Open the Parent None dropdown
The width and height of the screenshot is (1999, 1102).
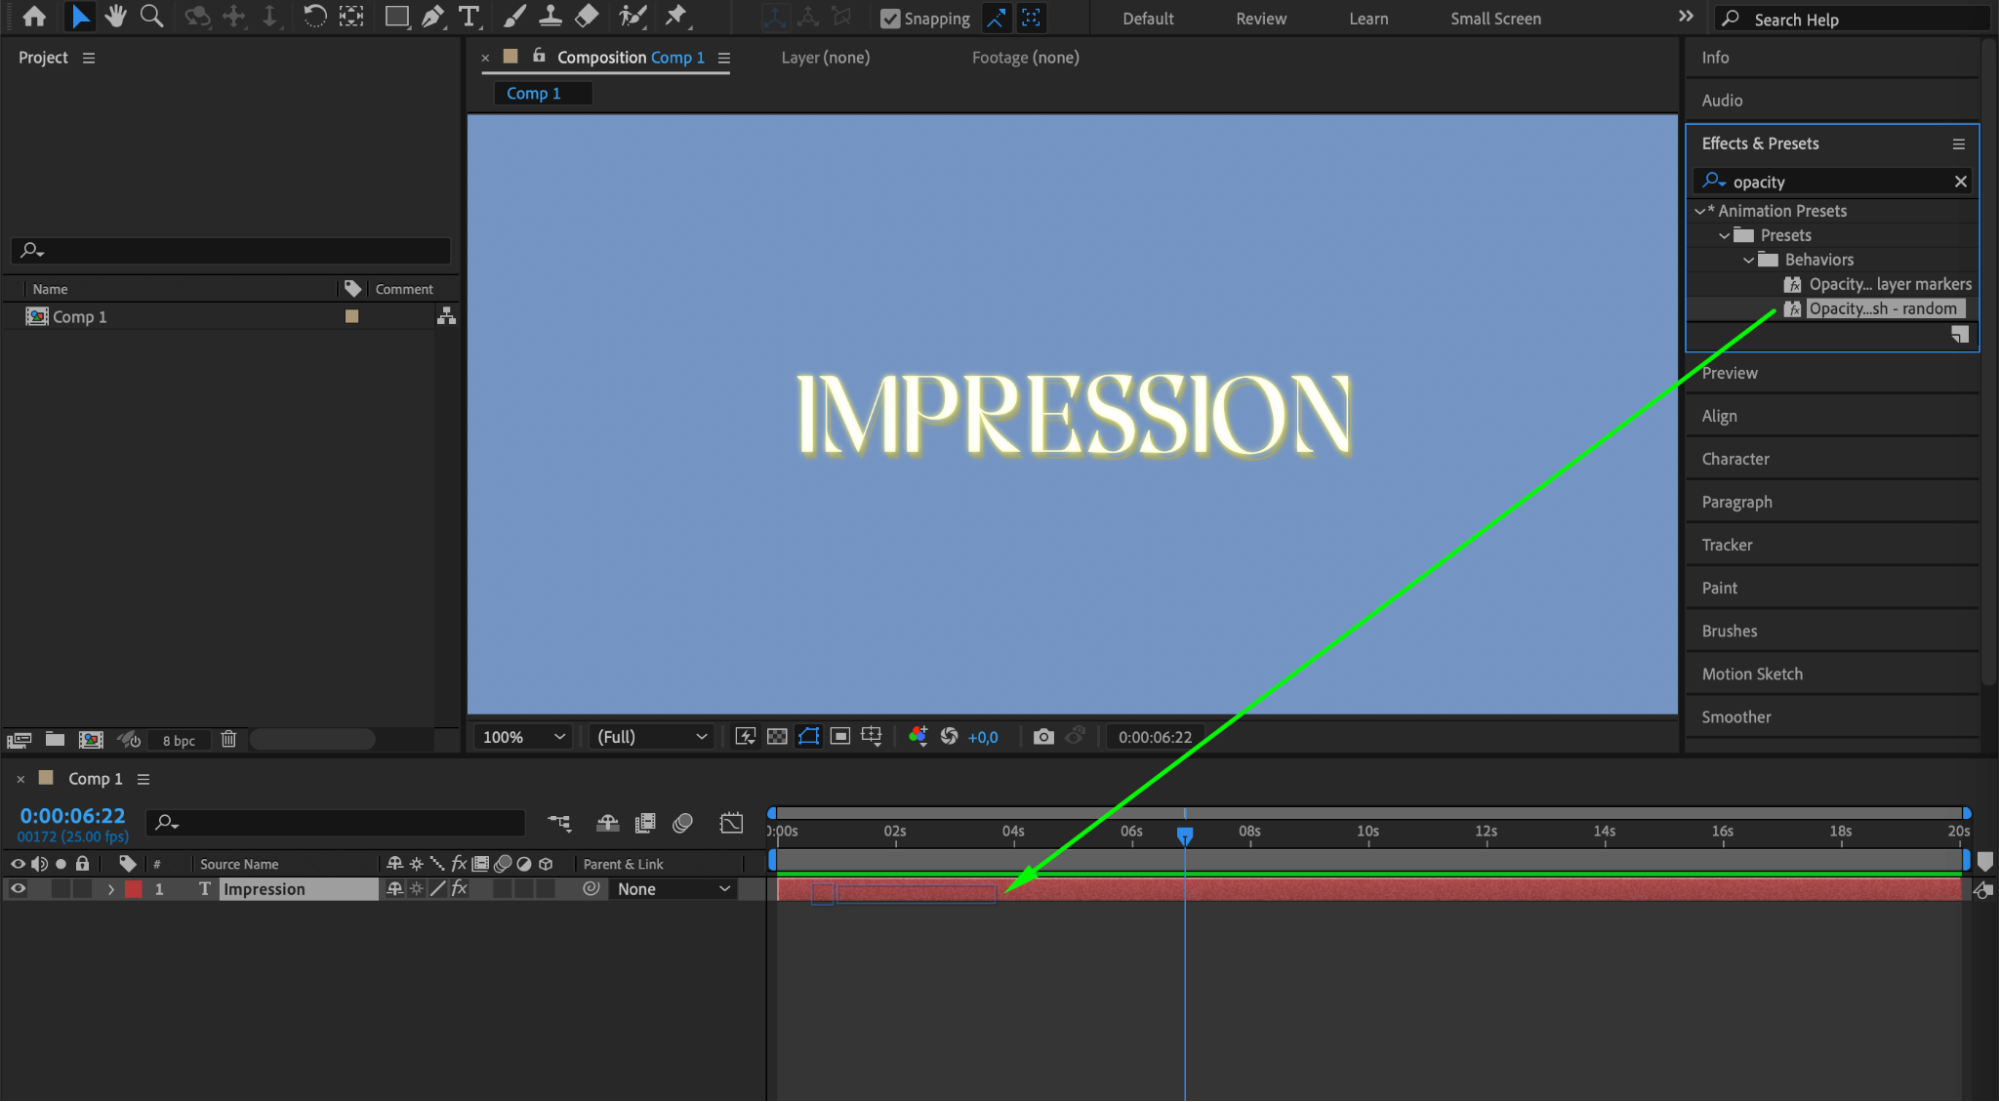[673, 889]
